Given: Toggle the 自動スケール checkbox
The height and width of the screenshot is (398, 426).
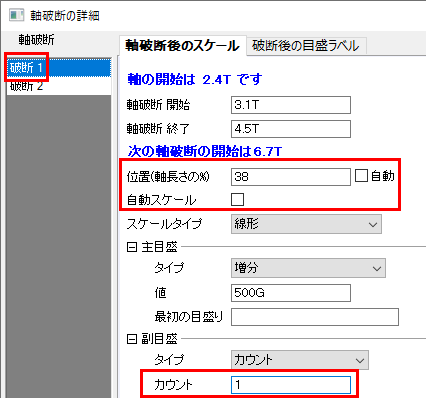Looking at the screenshot, I should (x=237, y=200).
